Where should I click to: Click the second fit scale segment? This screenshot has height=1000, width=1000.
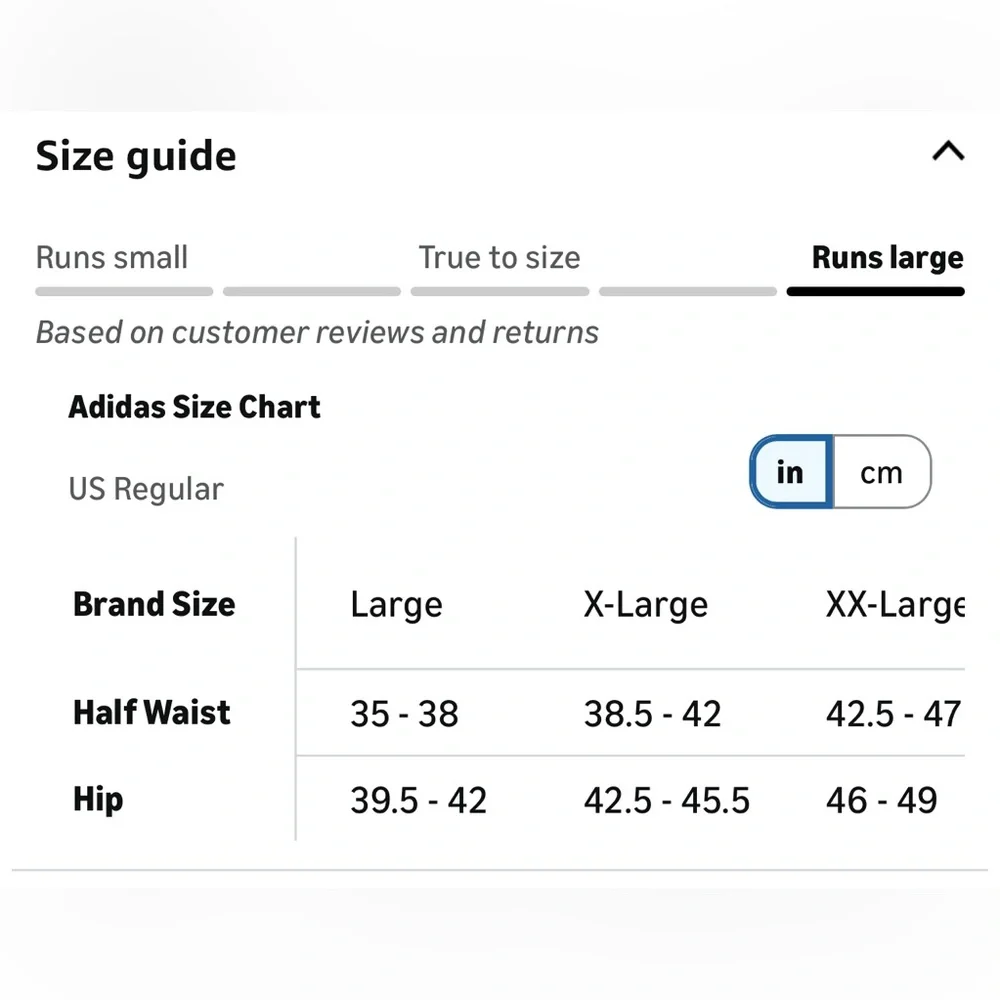pos(312,292)
